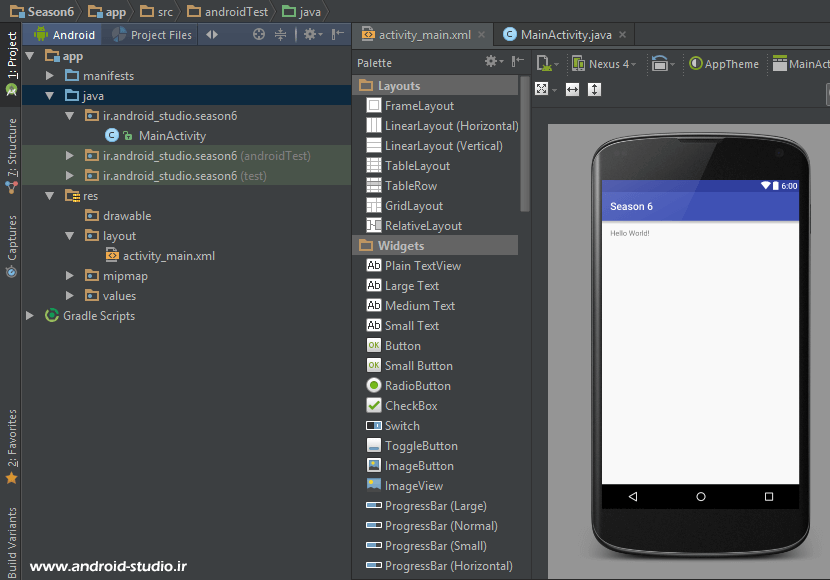
Task: Collapse the res folder
Action: (x=50, y=196)
